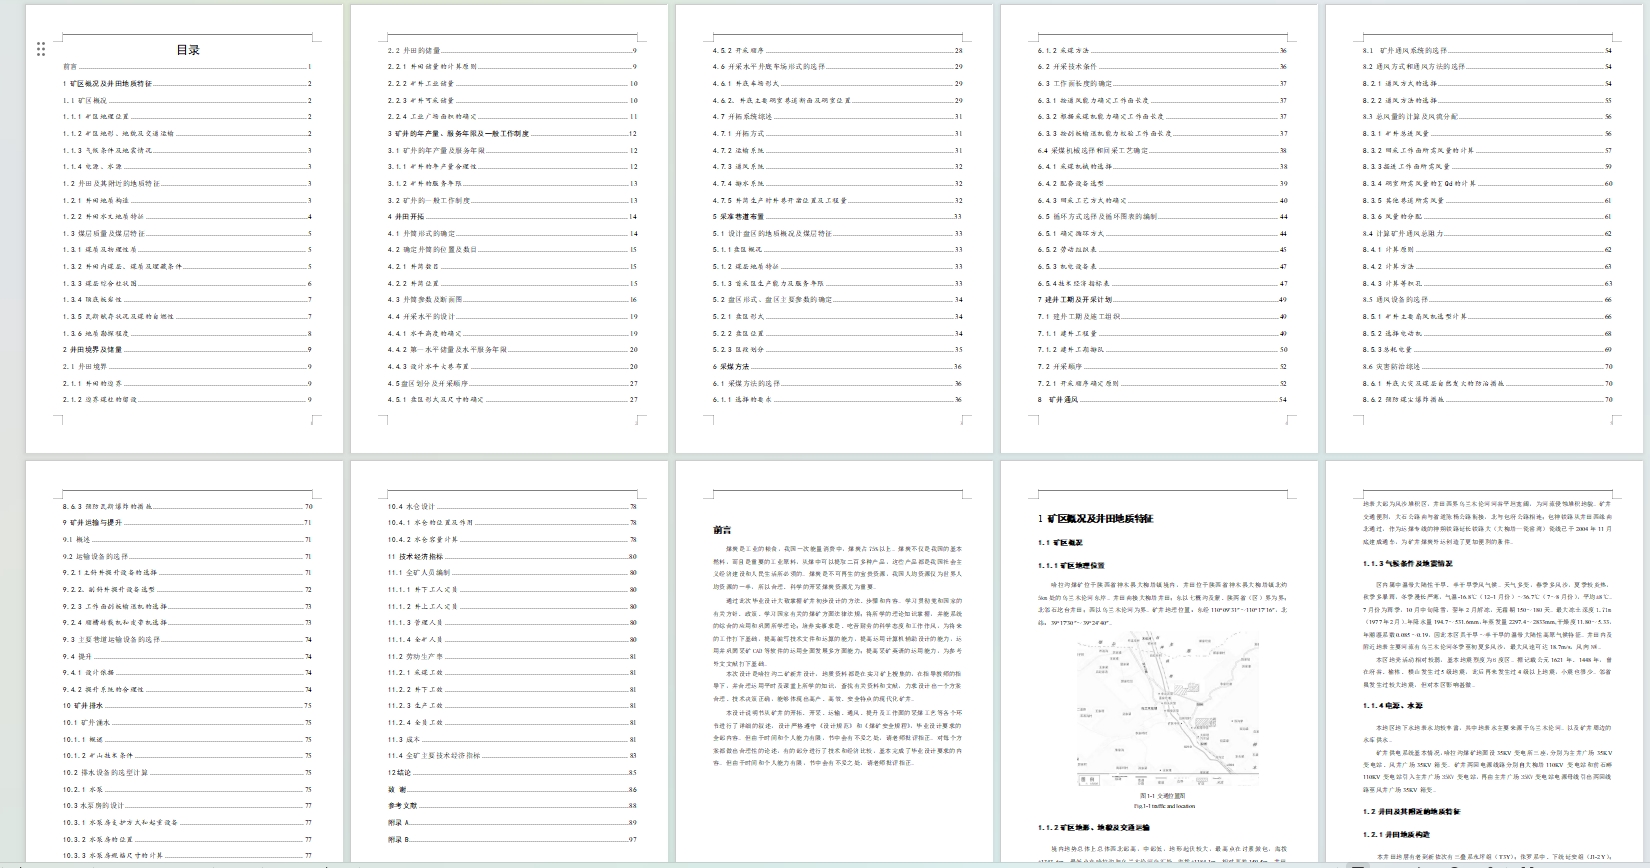This screenshot has width=1650, height=868.
Task: Jump to '11.1 全矿人员编制' entry
Action: [512, 573]
